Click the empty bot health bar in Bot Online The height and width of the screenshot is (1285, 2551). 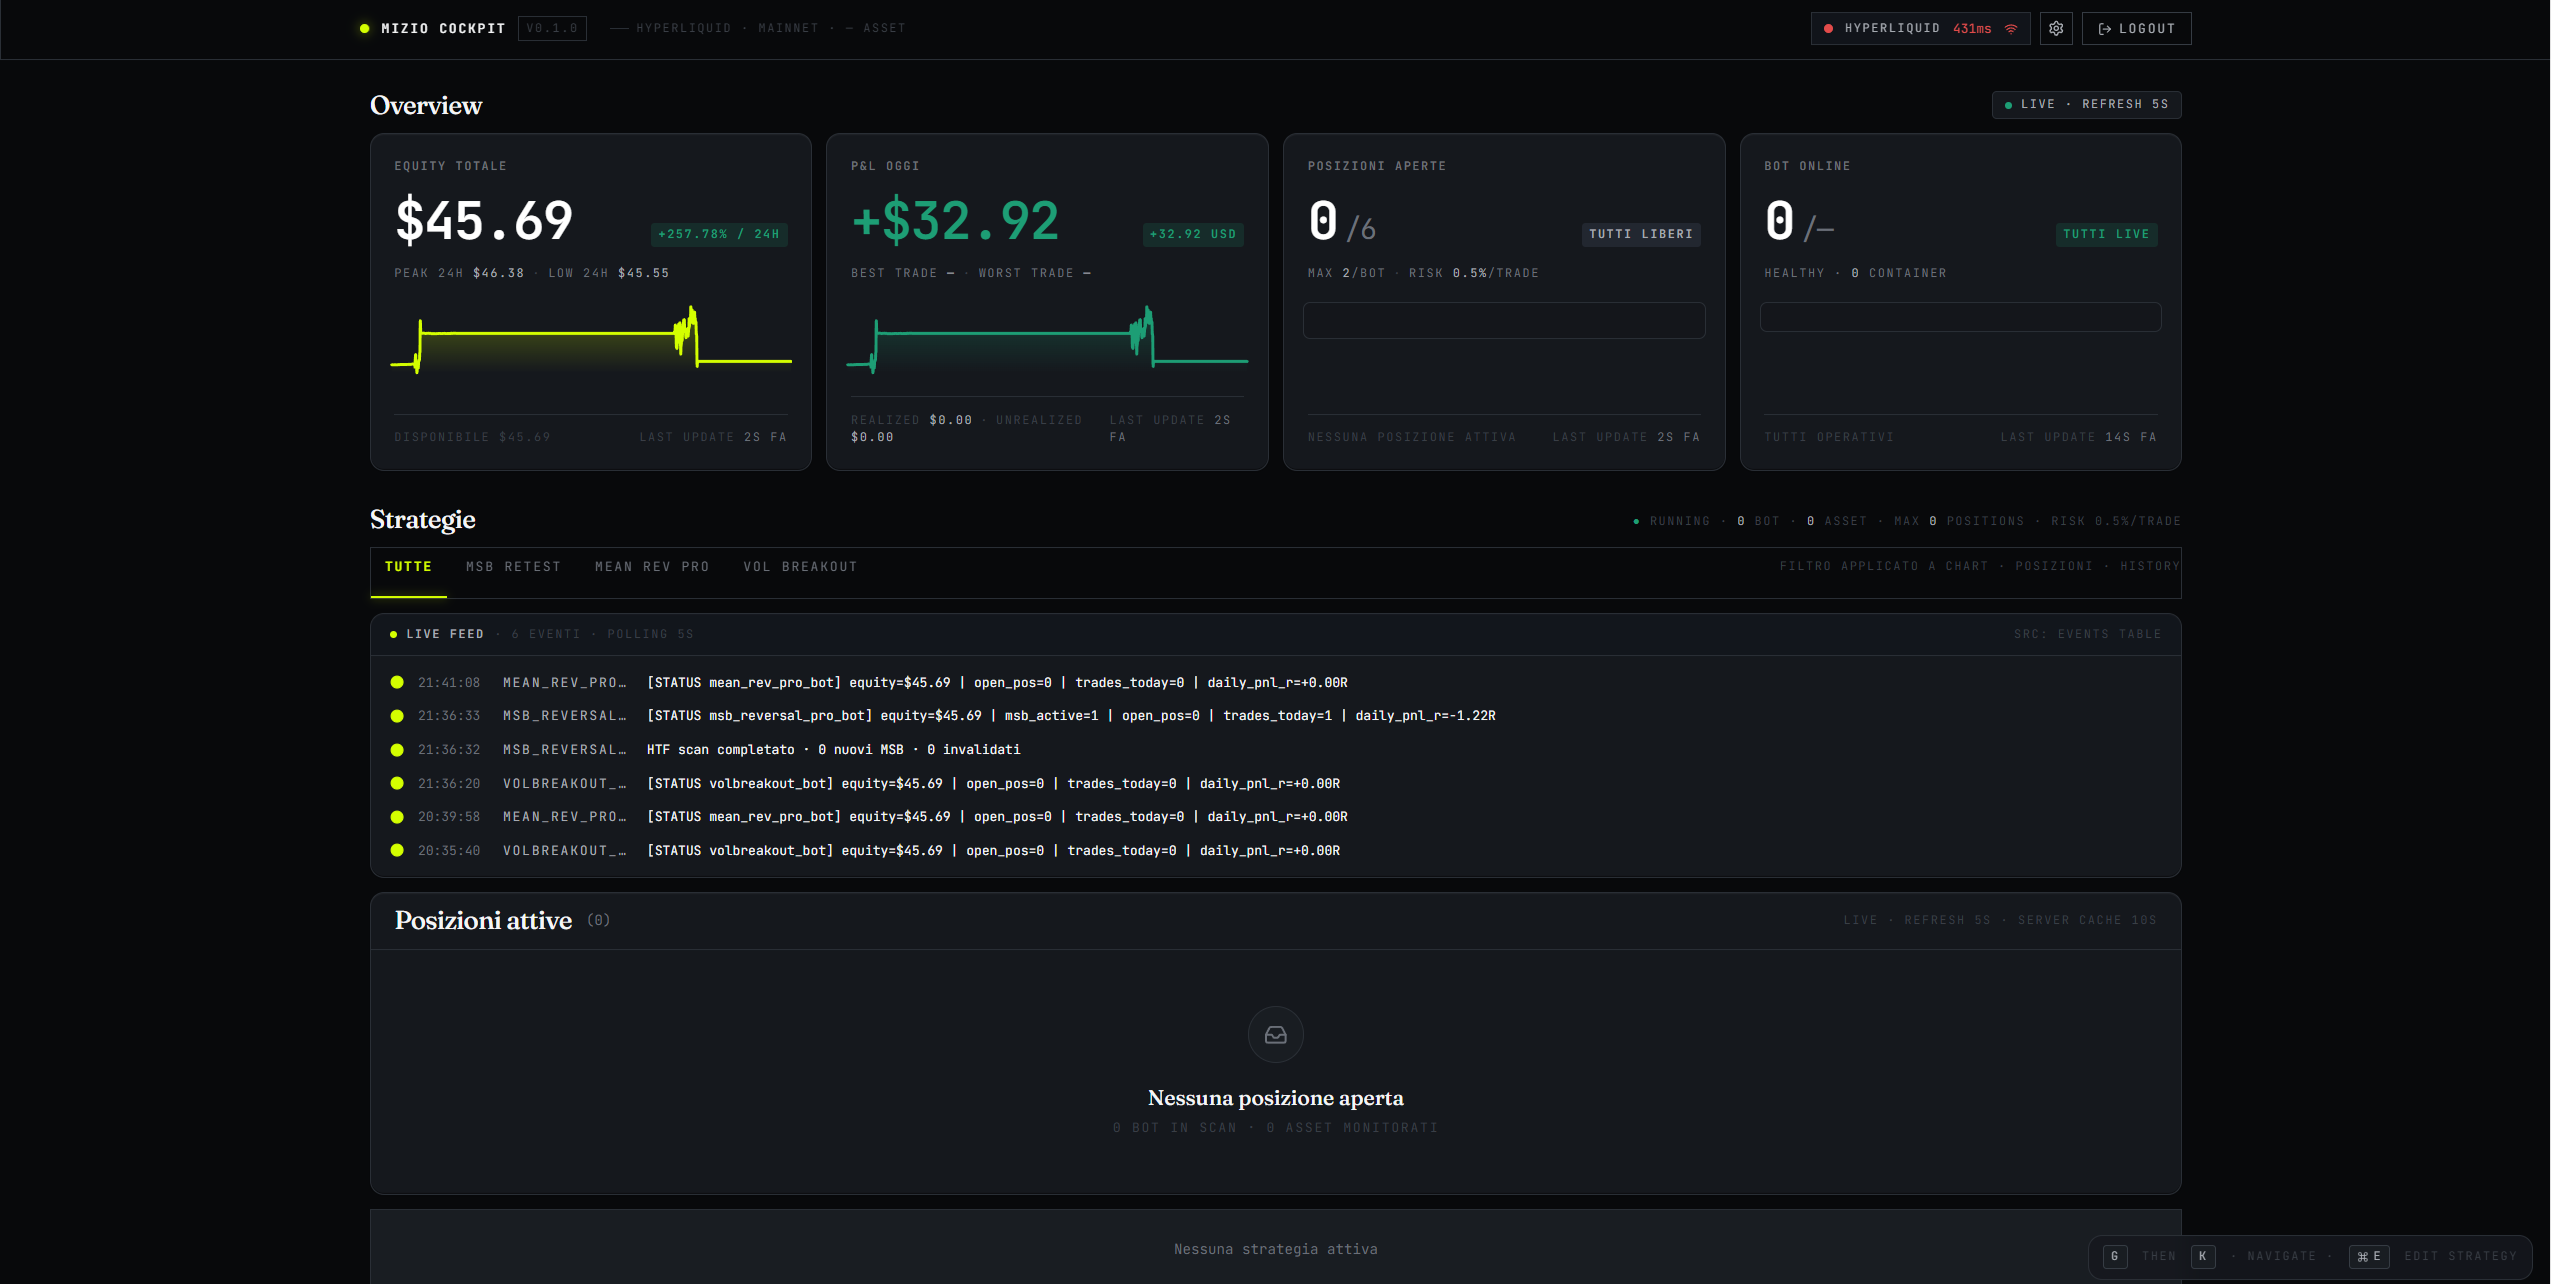coord(1960,317)
